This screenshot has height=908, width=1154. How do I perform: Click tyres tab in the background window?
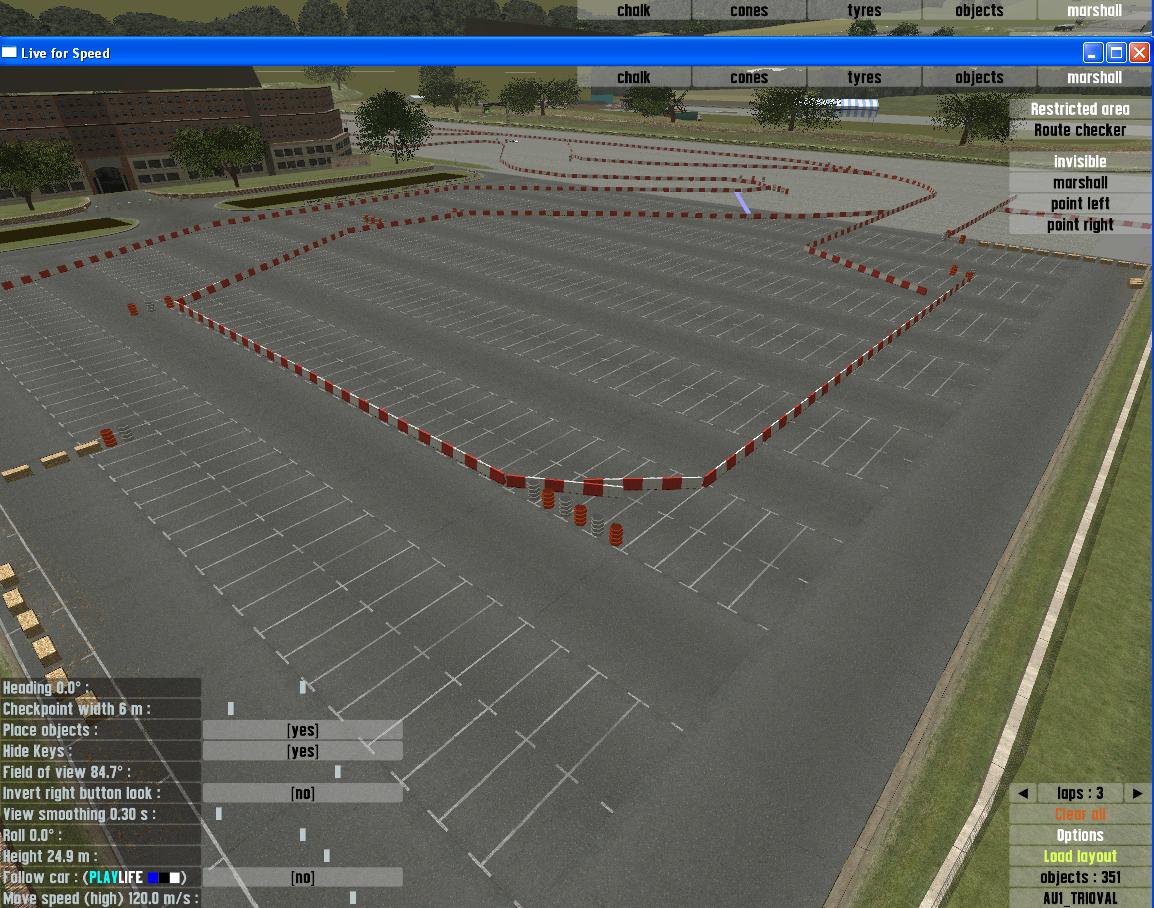[864, 10]
